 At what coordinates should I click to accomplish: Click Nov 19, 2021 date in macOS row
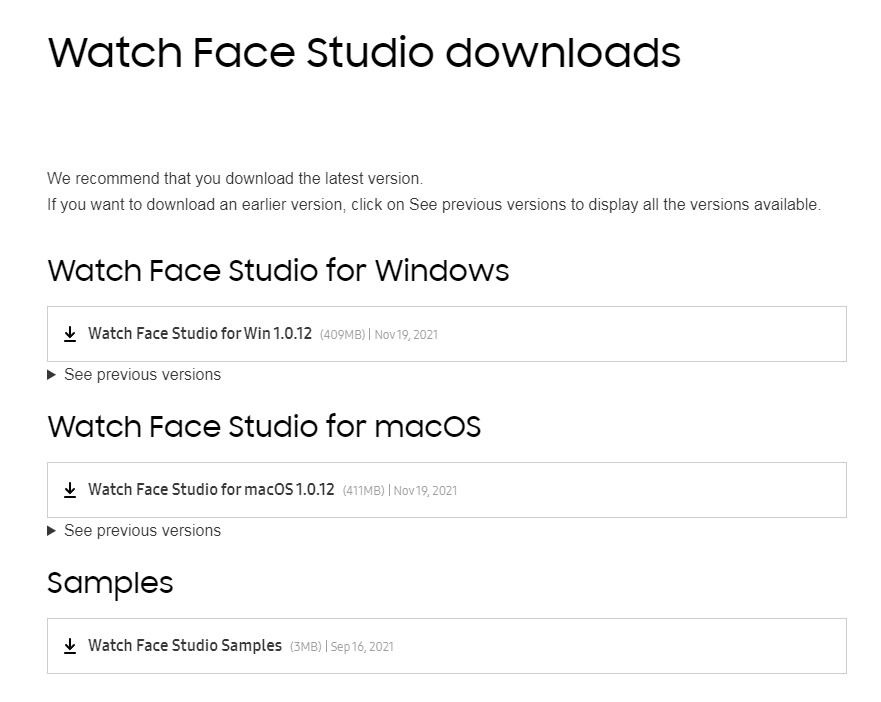[425, 491]
